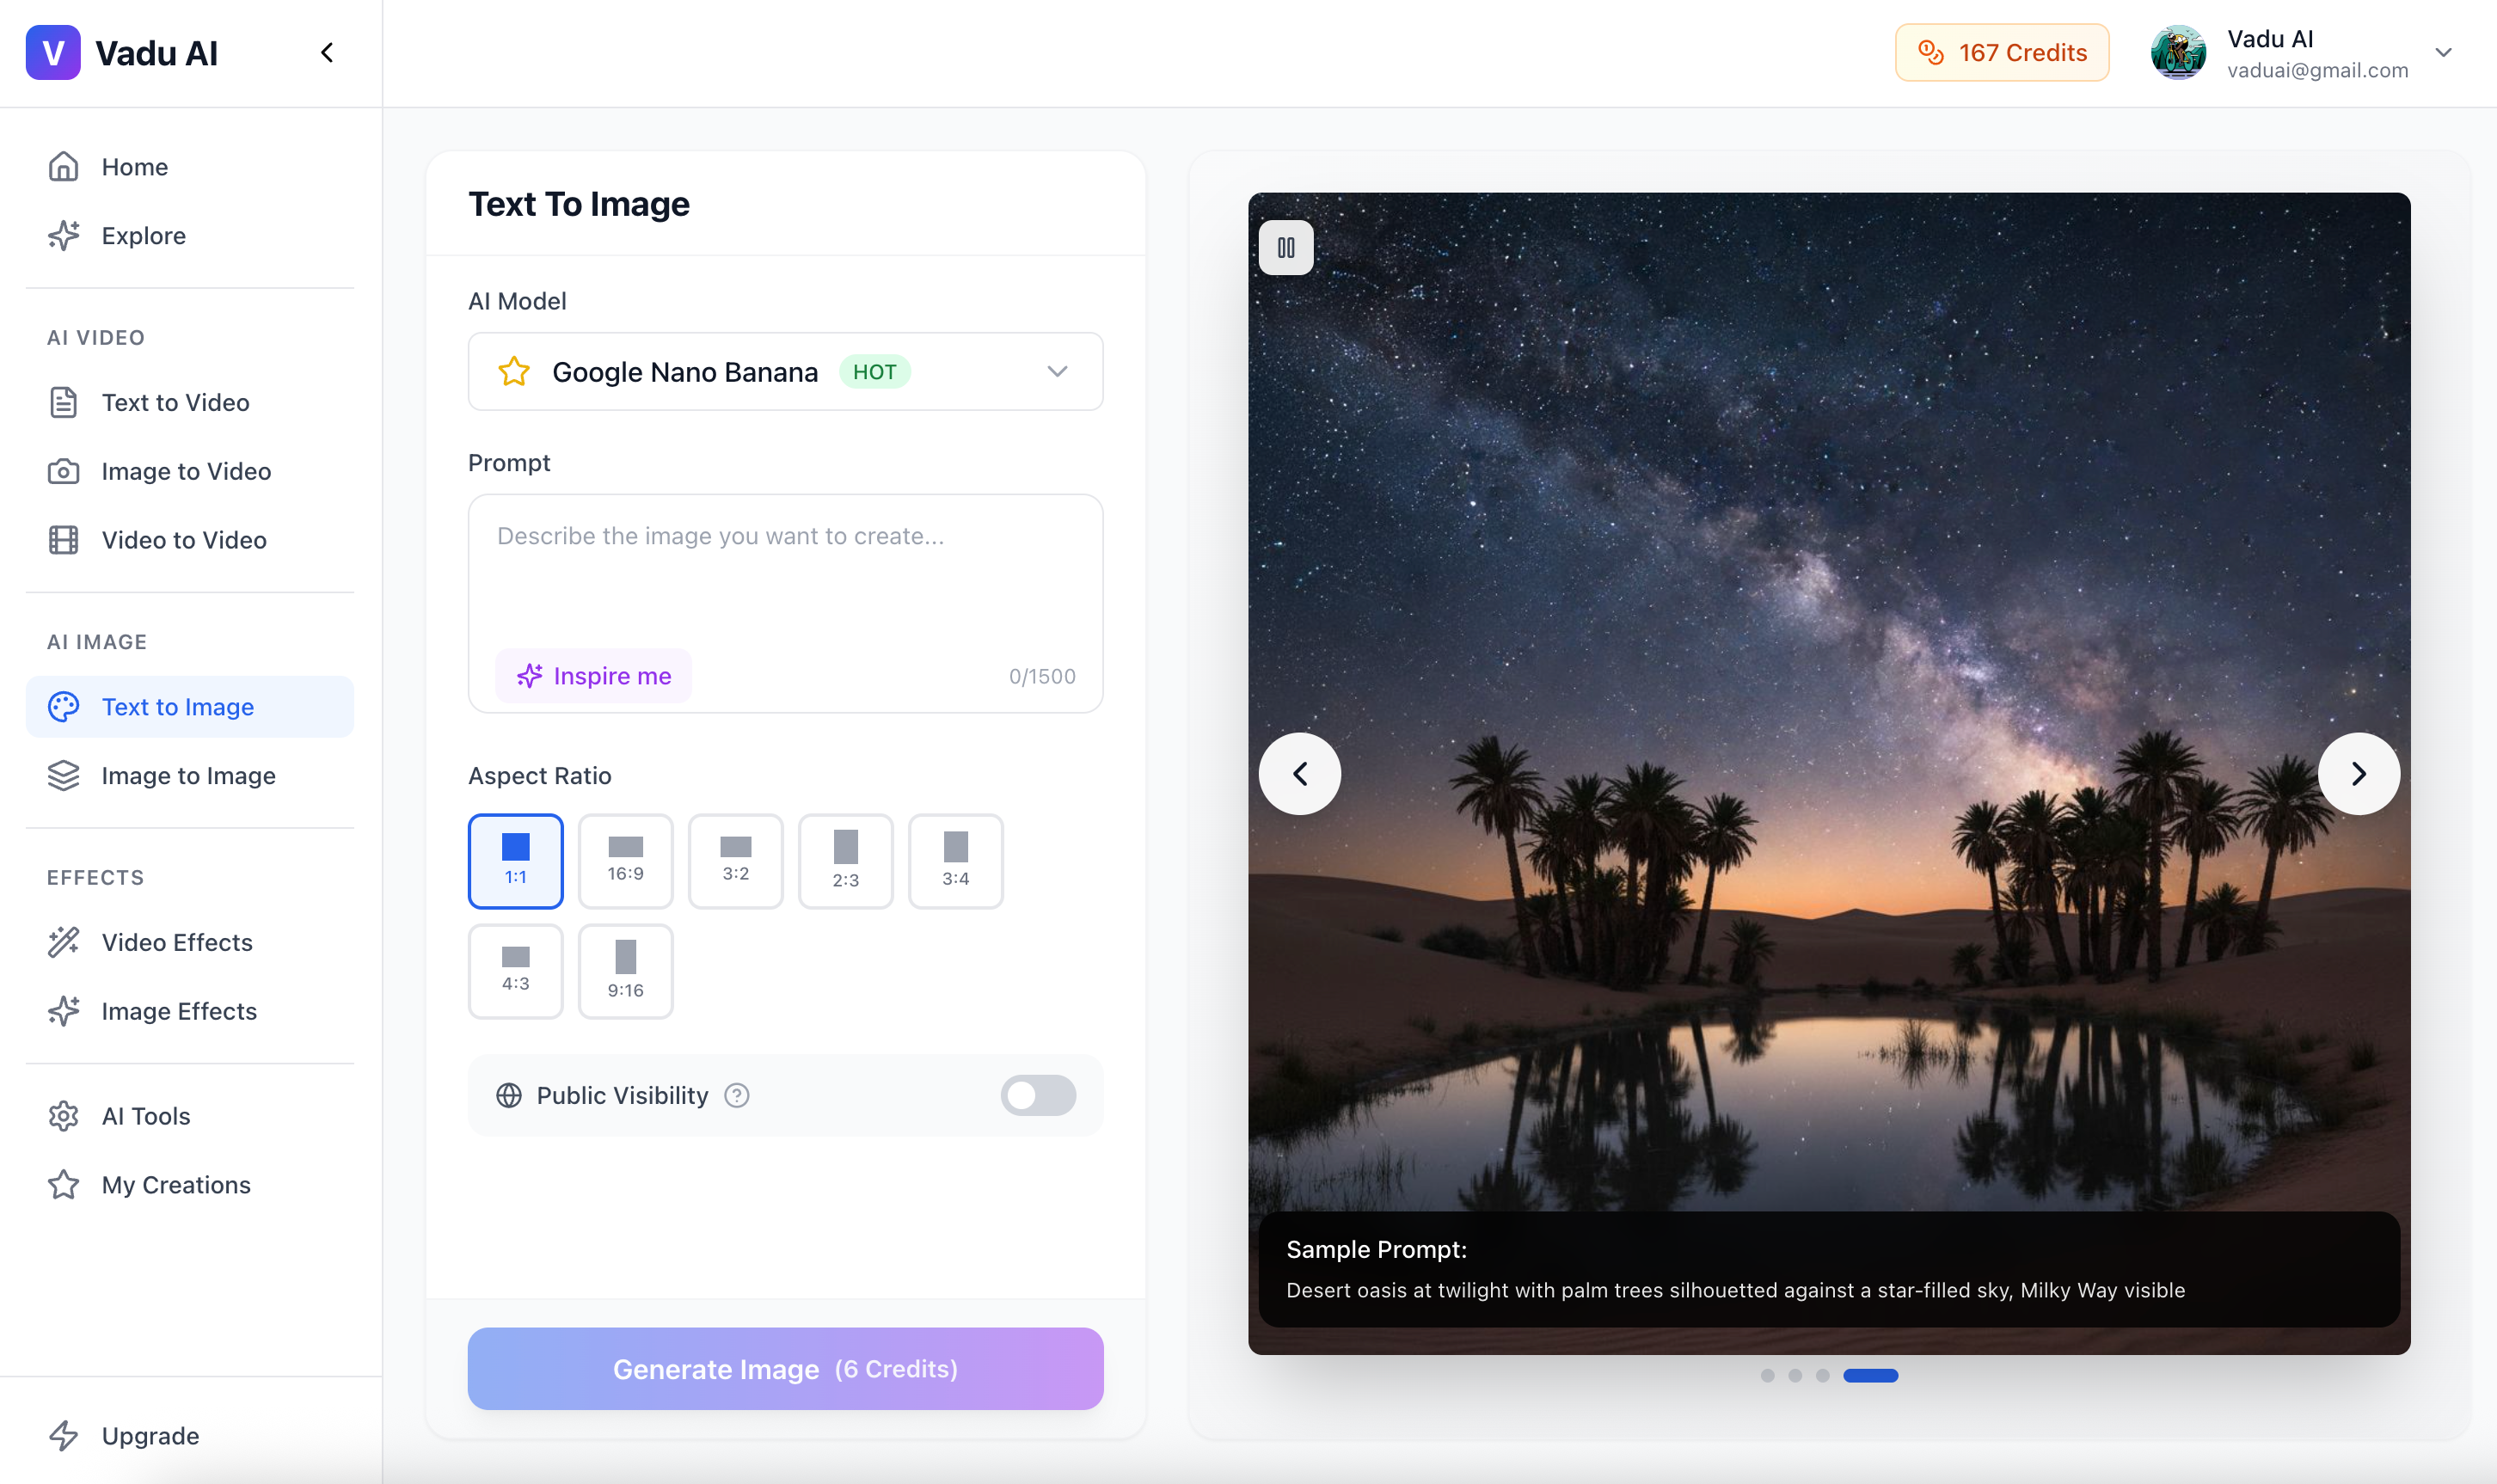Viewport: 2497px width, 1484px height.
Task: Click the Inspire me button
Action: pyautogui.click(x=593, y=675)
